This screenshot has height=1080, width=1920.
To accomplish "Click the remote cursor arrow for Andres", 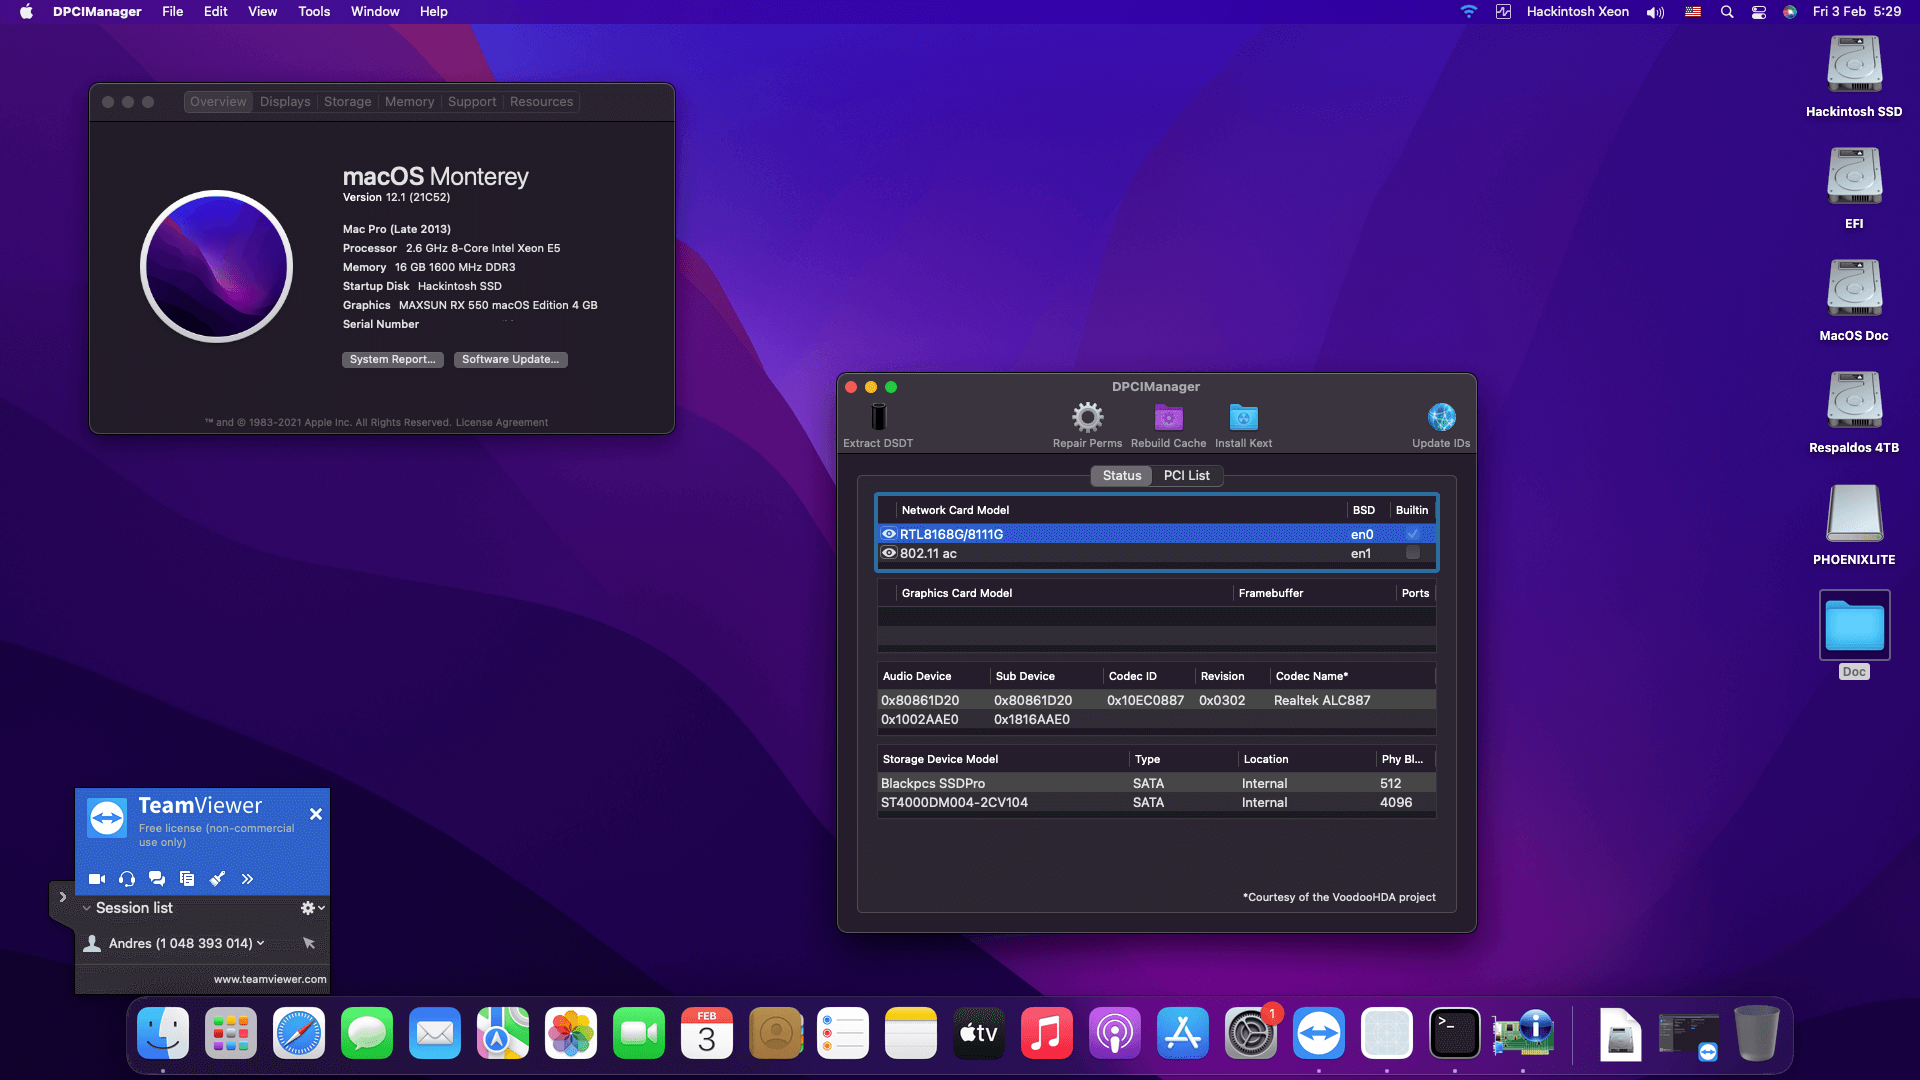I will point(309,943).
